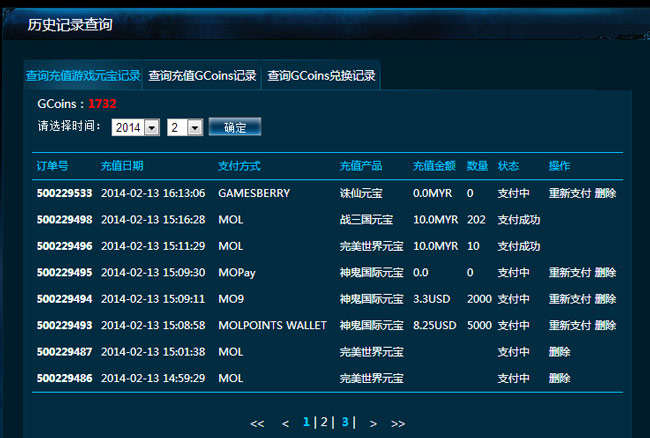Viewport: 650px width, 438px height.
Task: Click the 支付方式 column header
Action: point(239,166)
